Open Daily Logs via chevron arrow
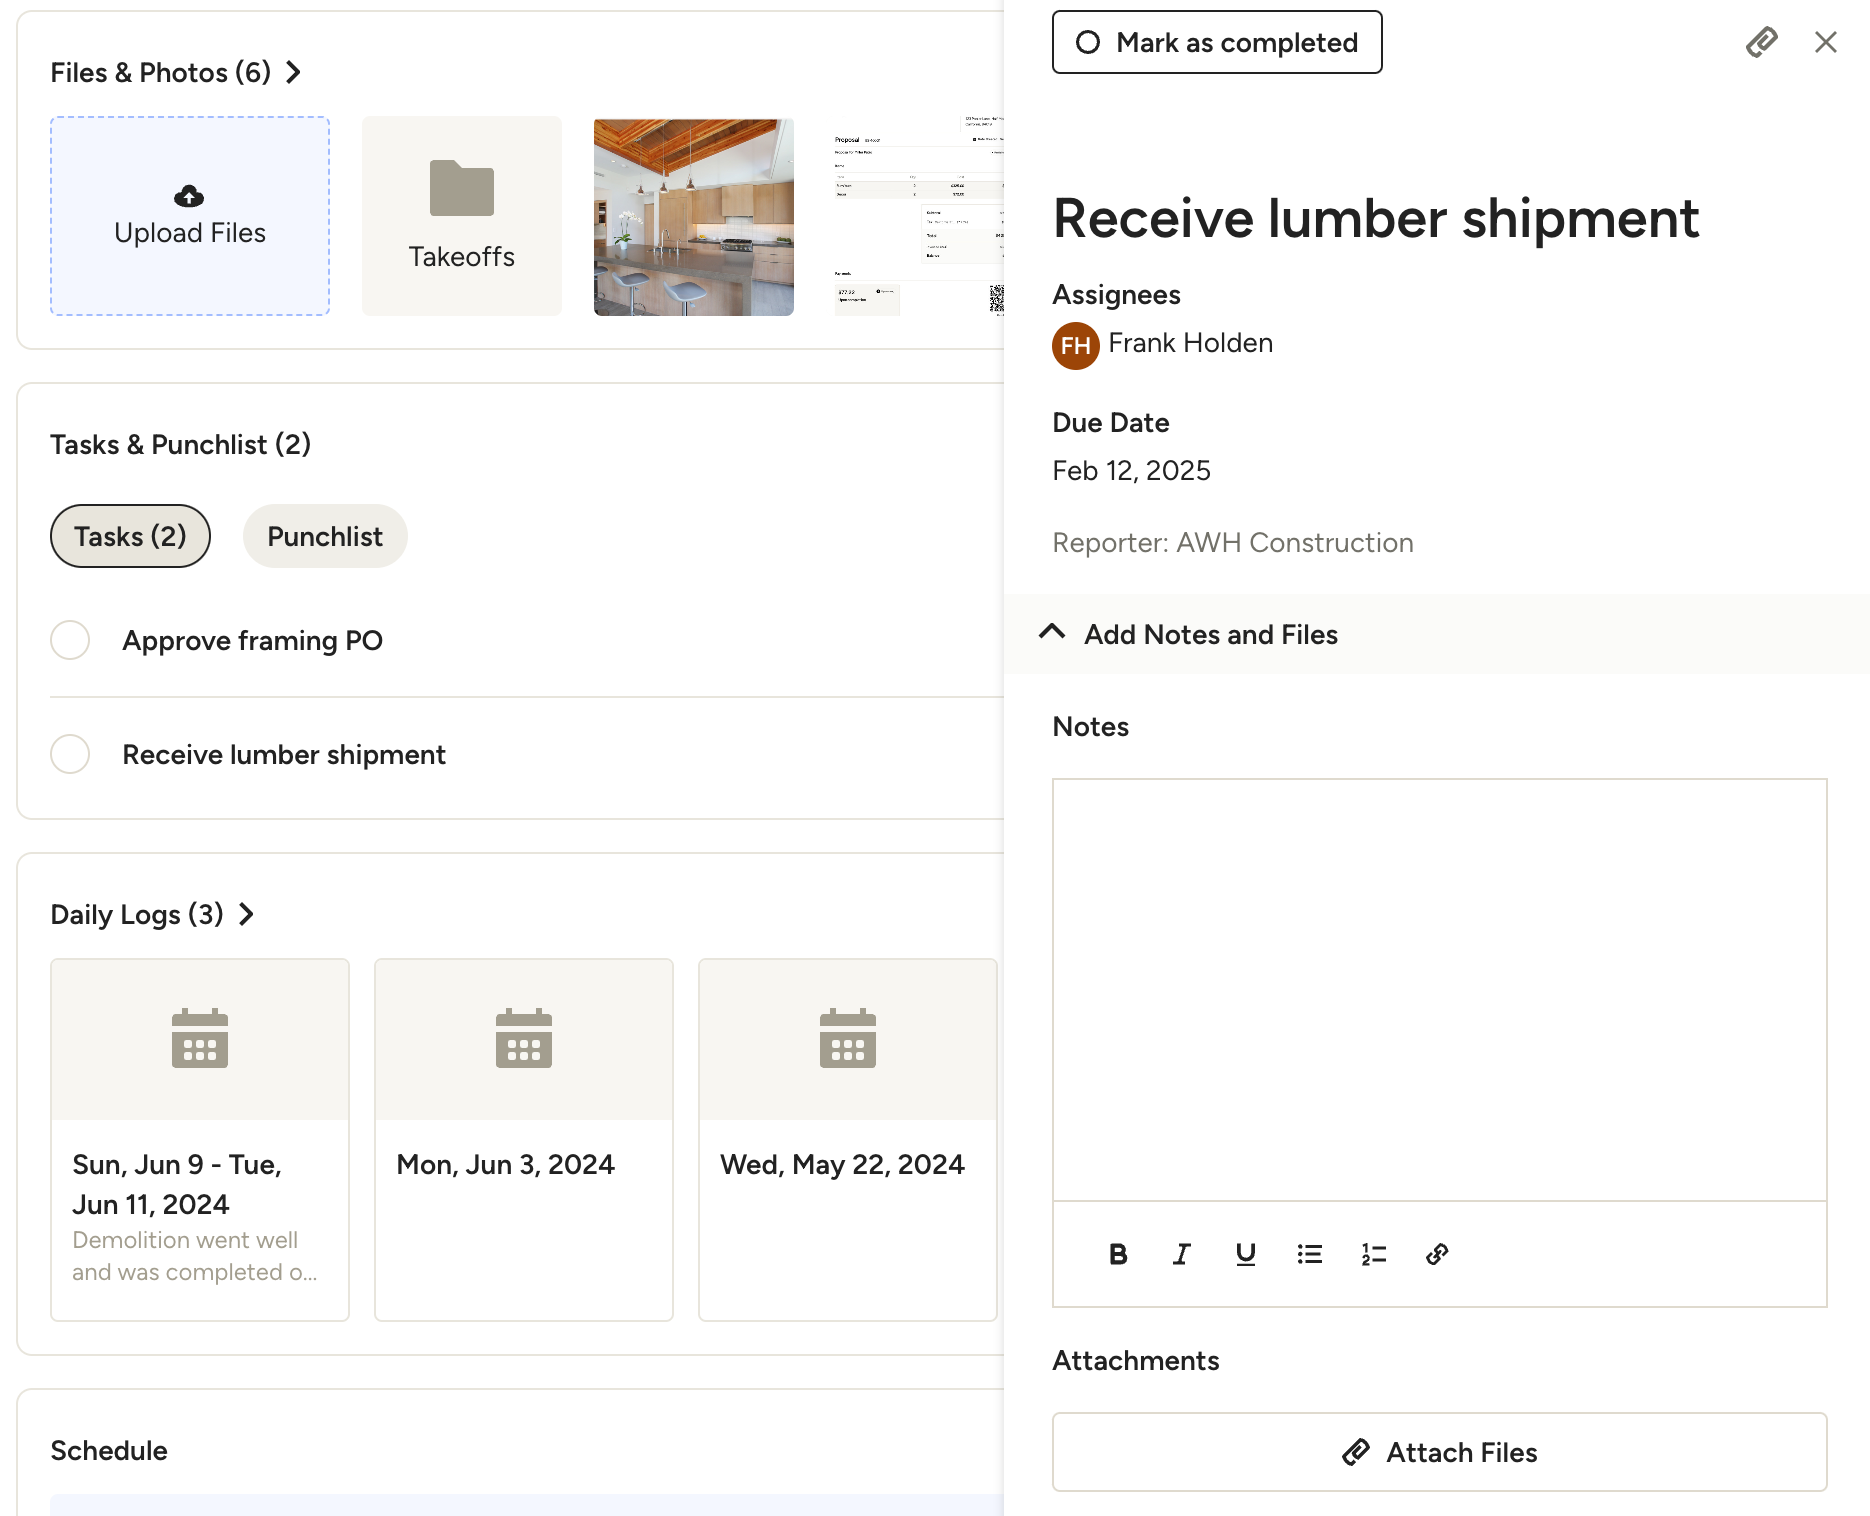 246,914
